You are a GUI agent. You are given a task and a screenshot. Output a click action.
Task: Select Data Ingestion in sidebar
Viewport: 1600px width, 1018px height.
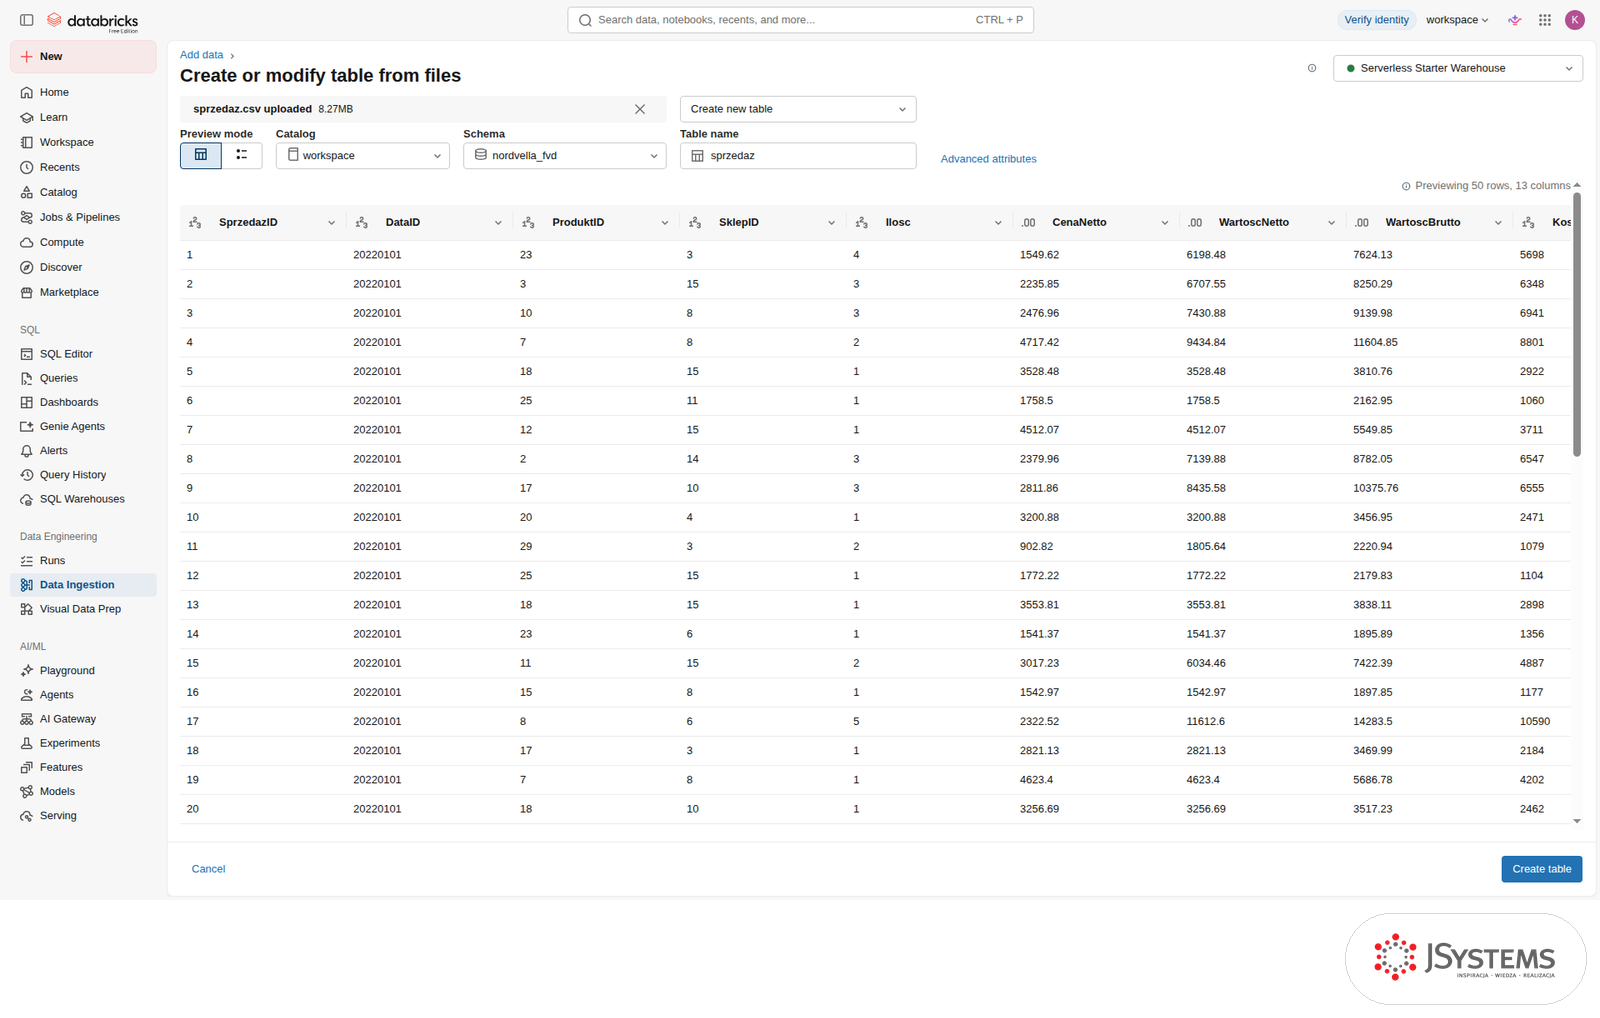click(83, 585)
